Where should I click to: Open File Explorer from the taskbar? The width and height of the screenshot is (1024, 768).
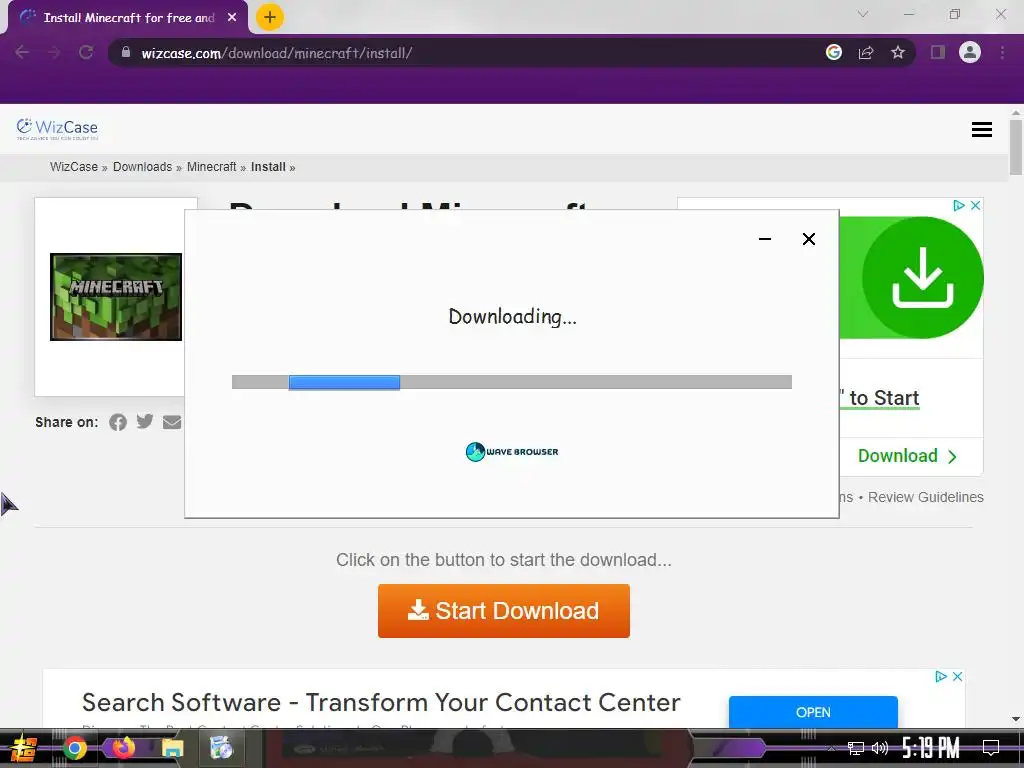[x=172, y=748]
